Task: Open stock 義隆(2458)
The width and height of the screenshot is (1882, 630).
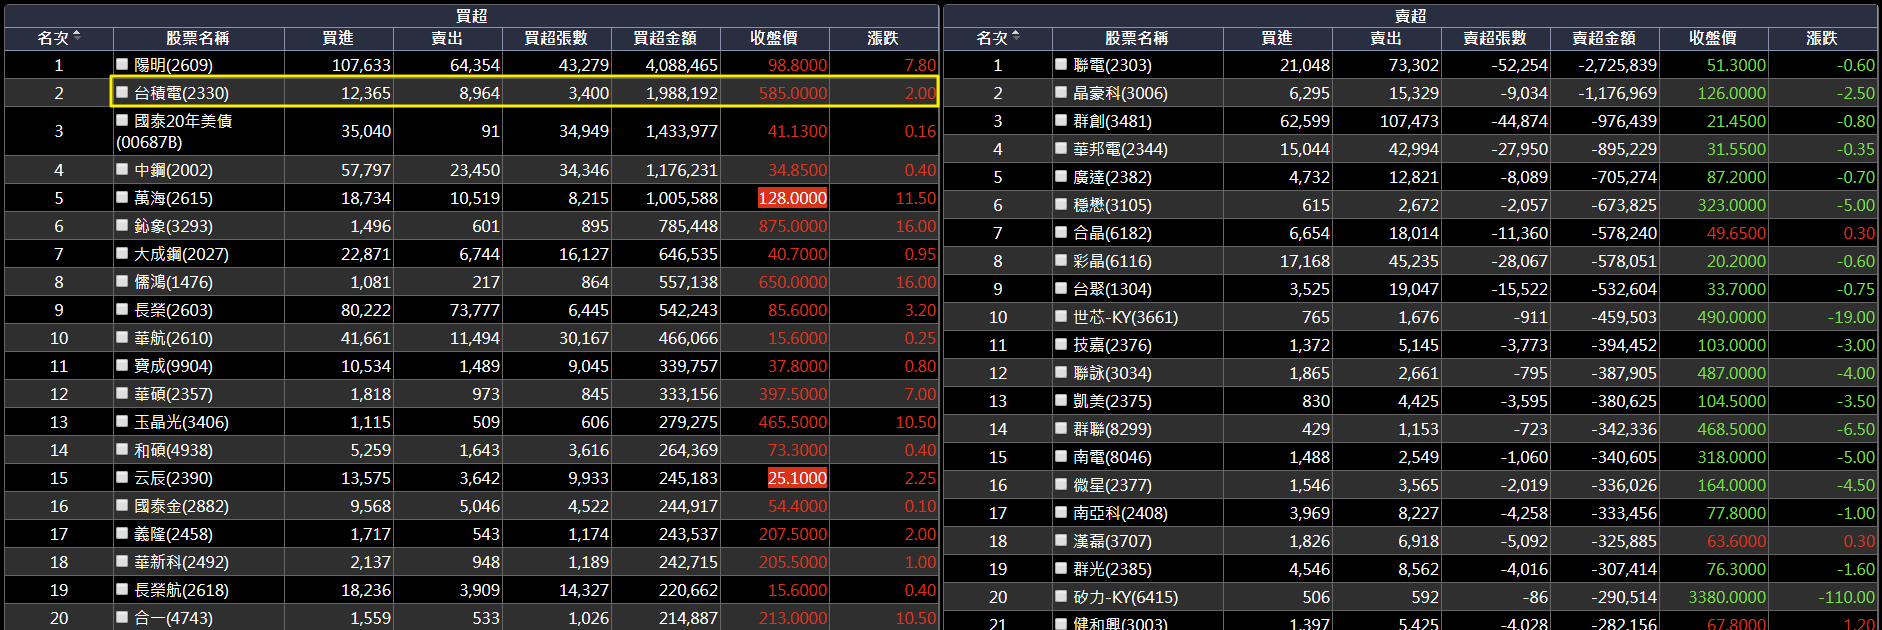Action: click(x=174, y=534)
